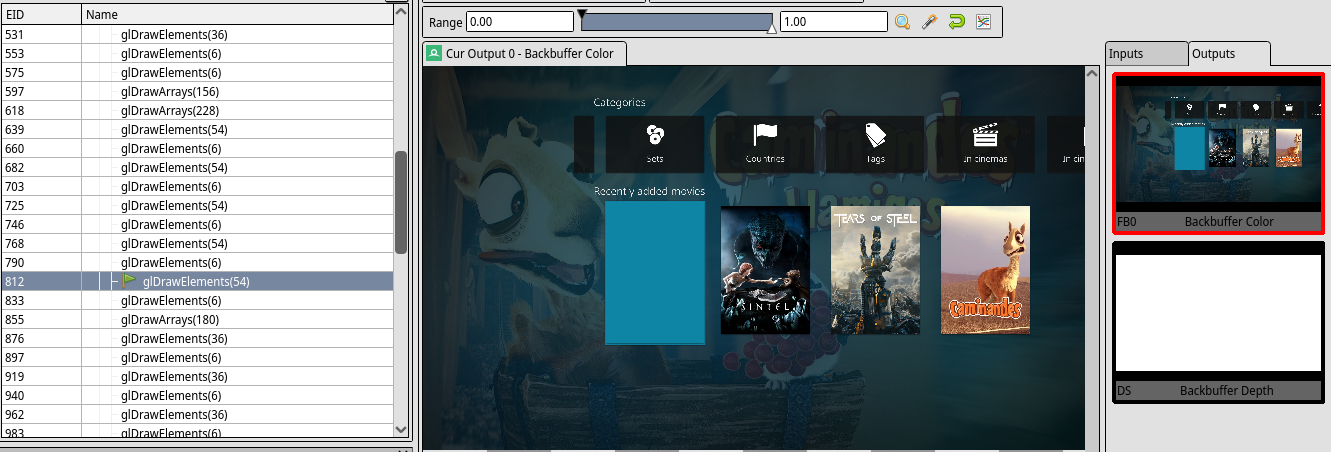Switch to the Inputs tab
Viewport: 1331px width, 452px height.
(x=1146, y=54)
